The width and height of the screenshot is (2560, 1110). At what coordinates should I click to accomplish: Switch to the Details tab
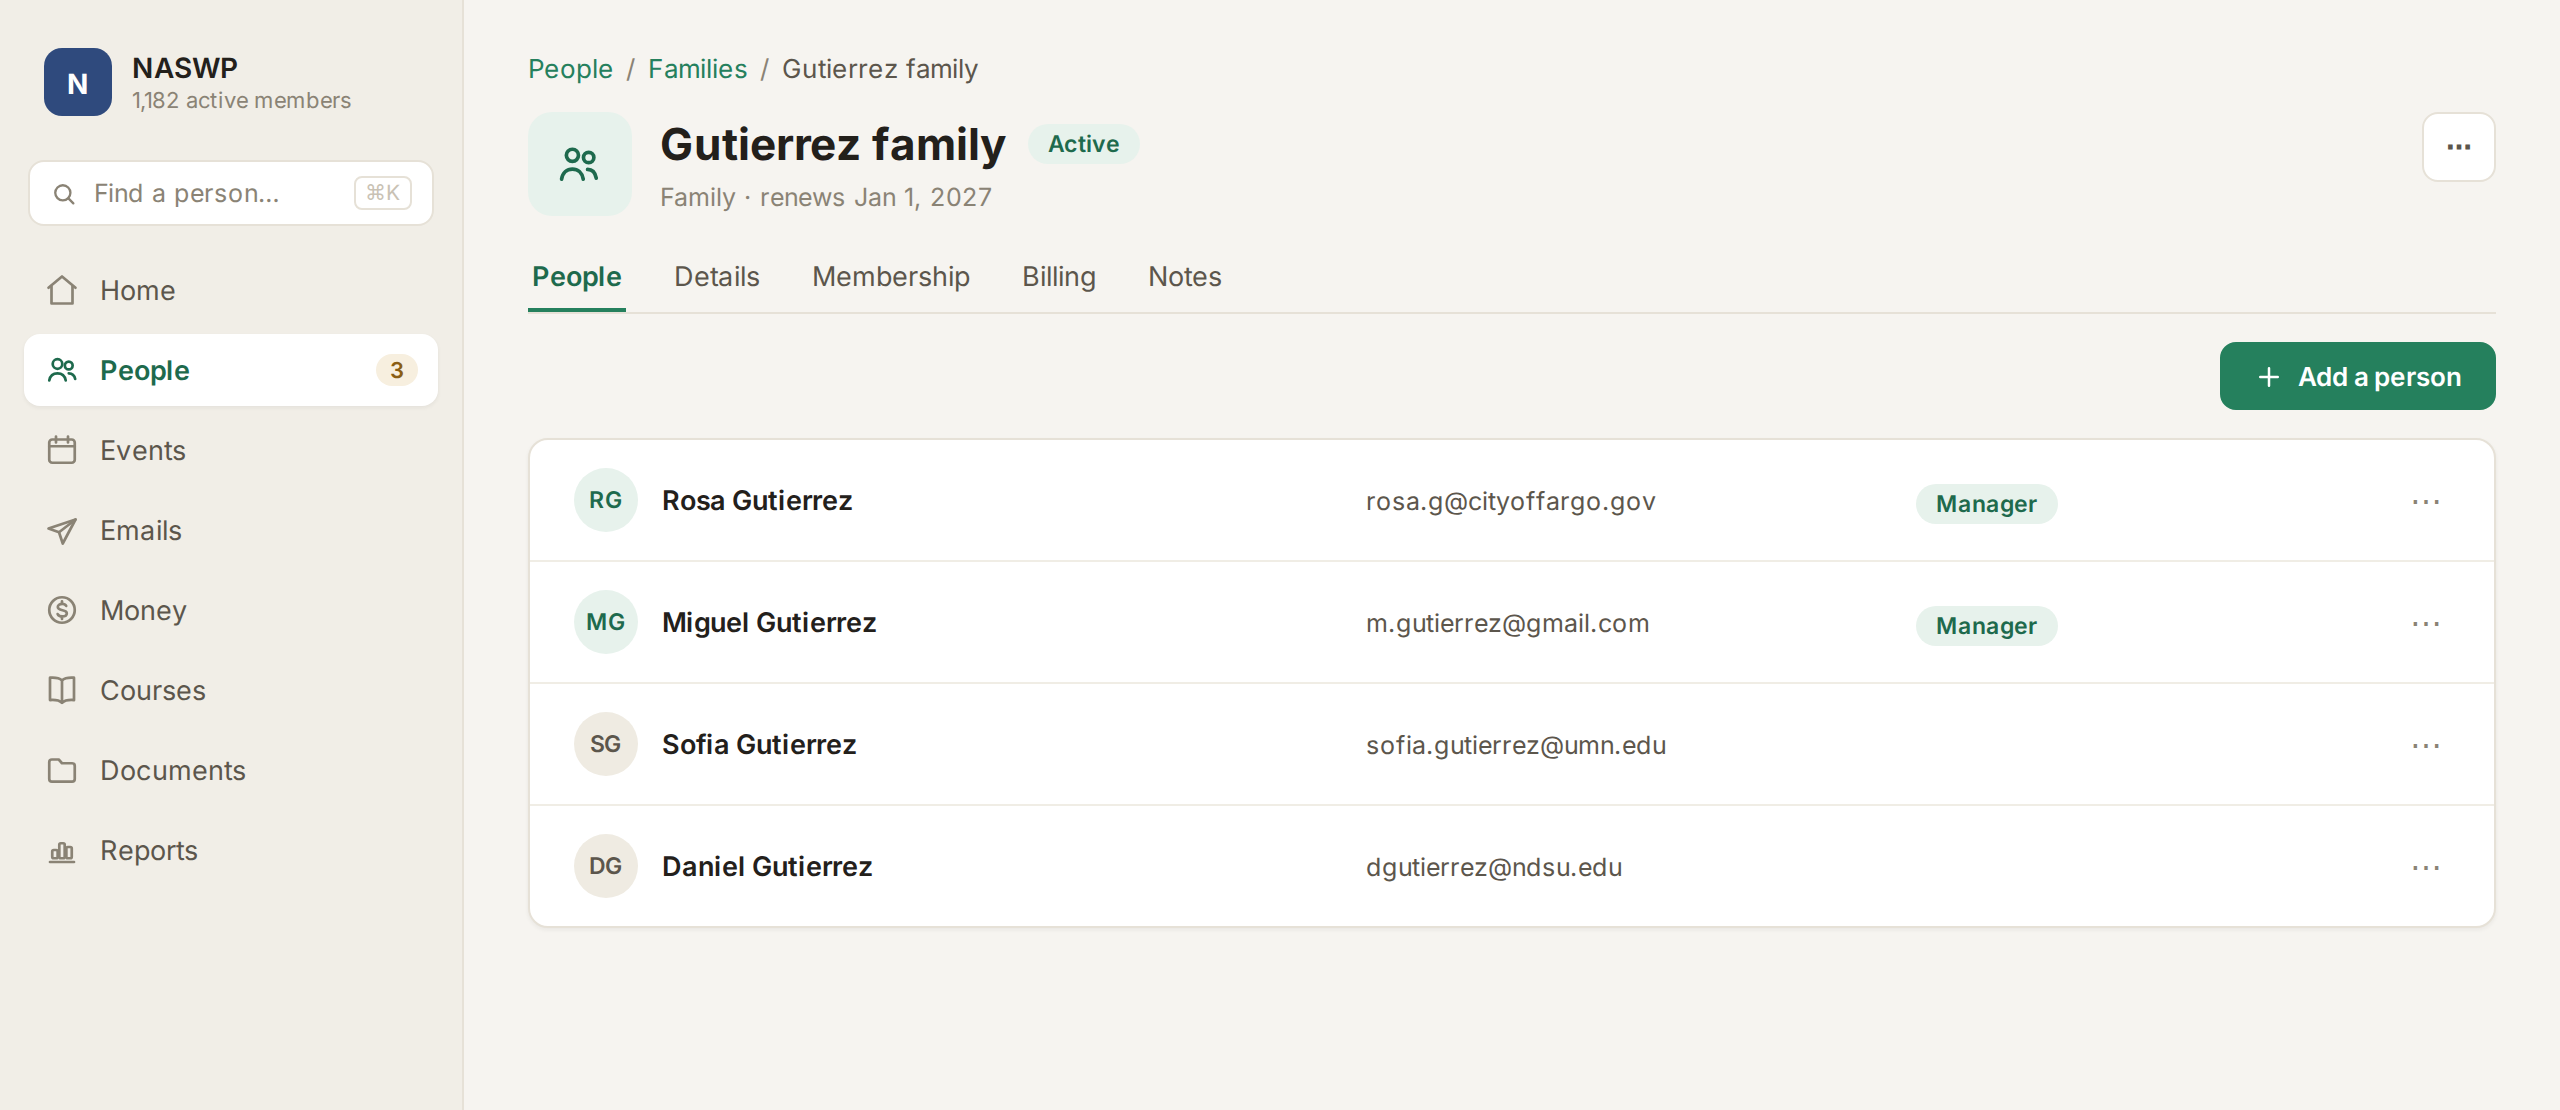(x=717, y=277)
